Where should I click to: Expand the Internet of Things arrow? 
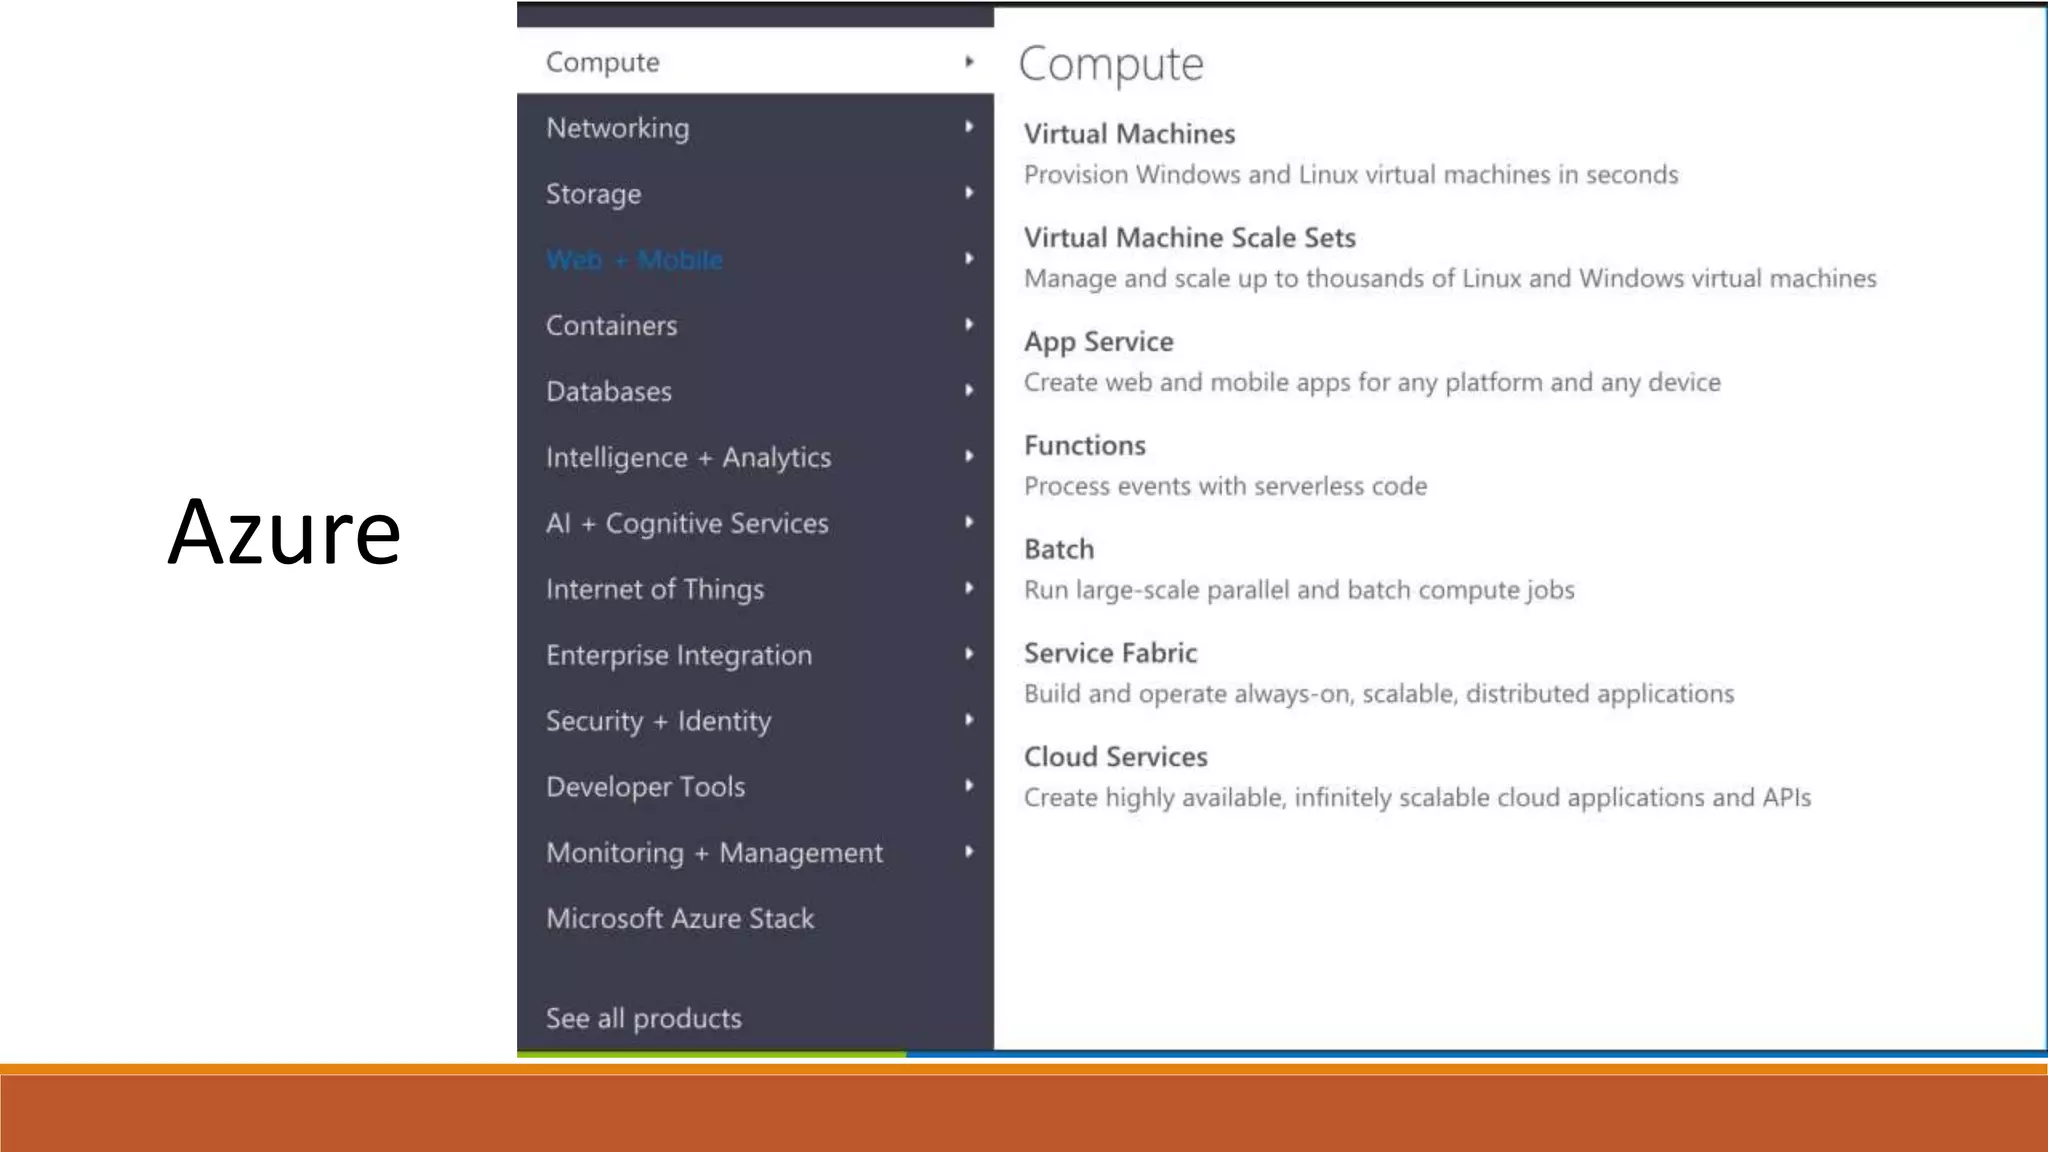(968, 588)
